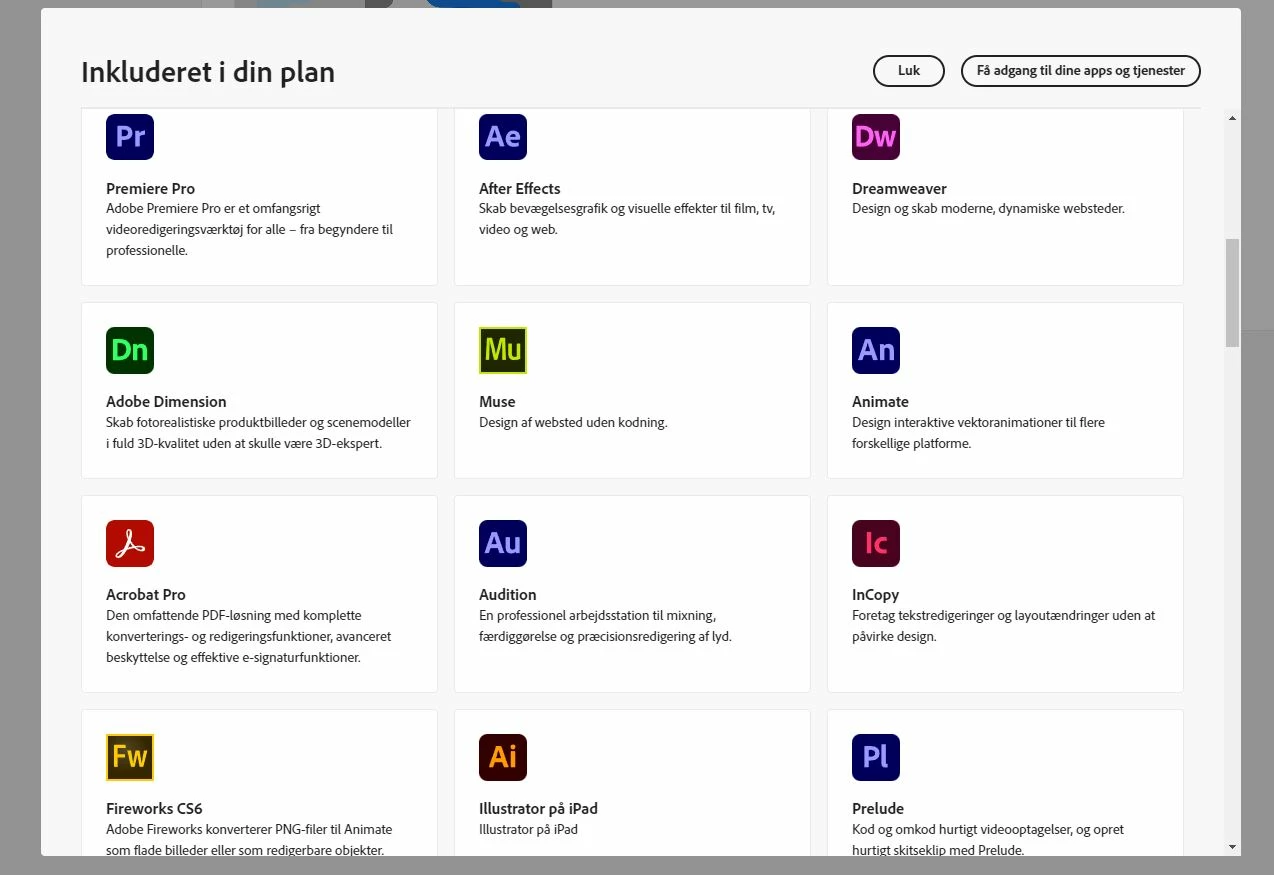1274x875 pixels.
Task: Click the Dreamweaver Dw icon
Action: point(876,136)
